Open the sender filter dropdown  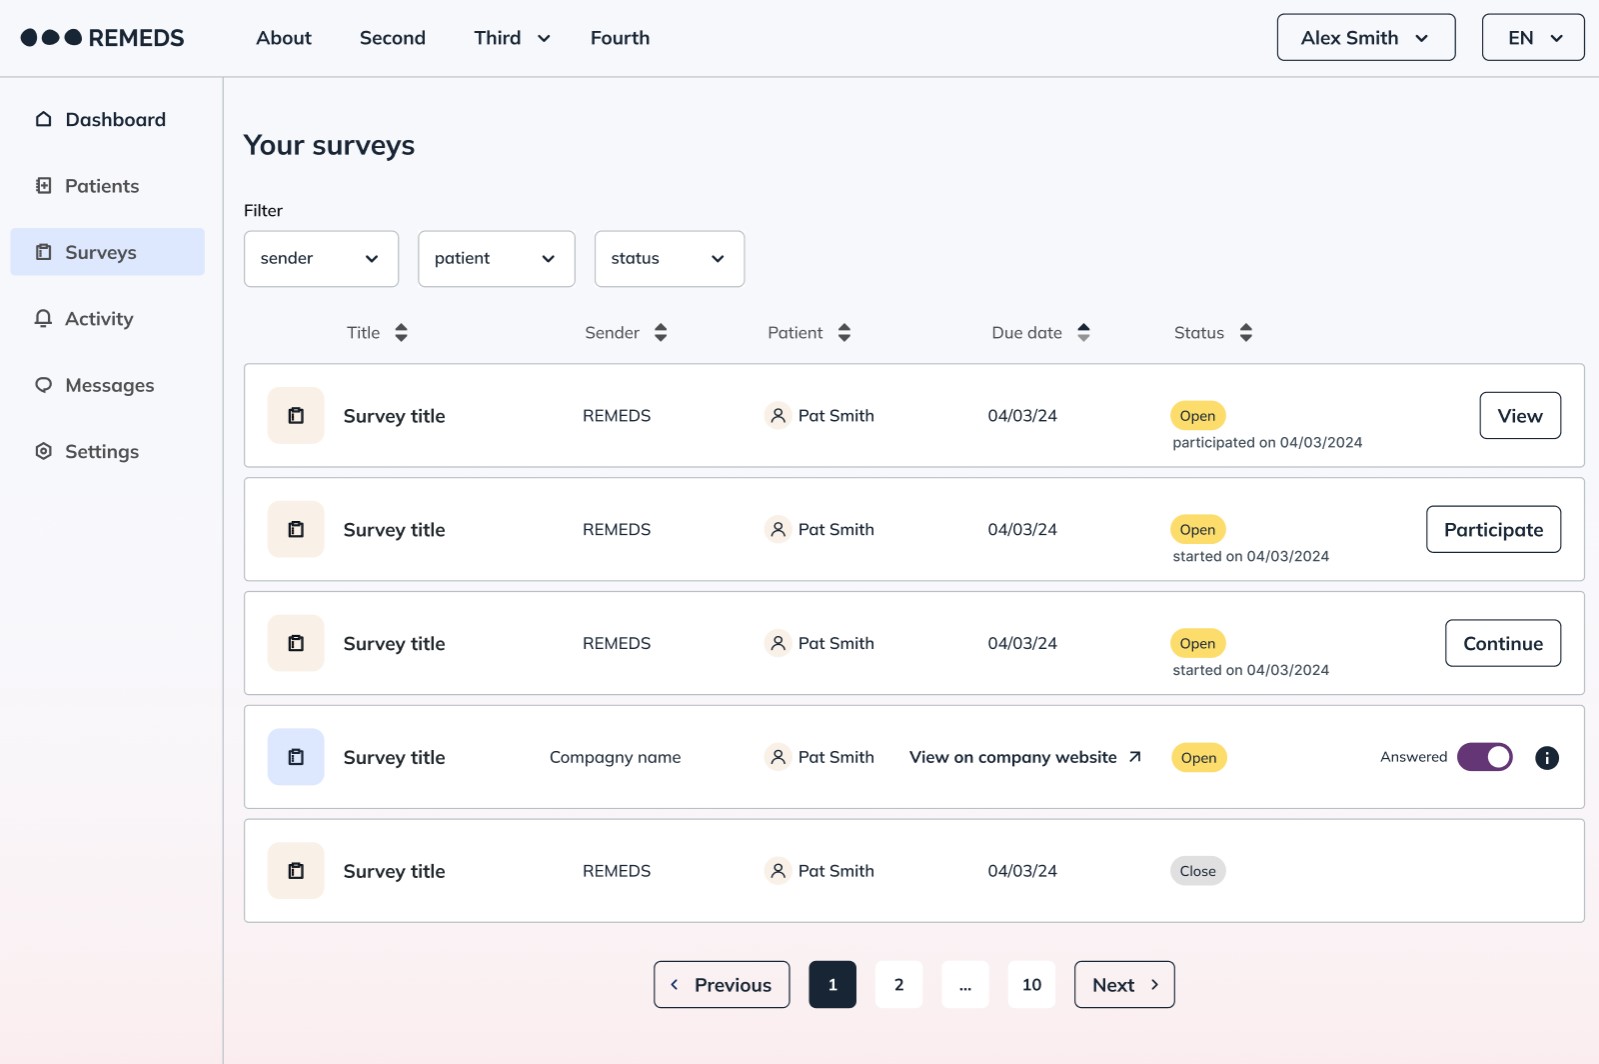pyautogui.click(x=321, y=259)
